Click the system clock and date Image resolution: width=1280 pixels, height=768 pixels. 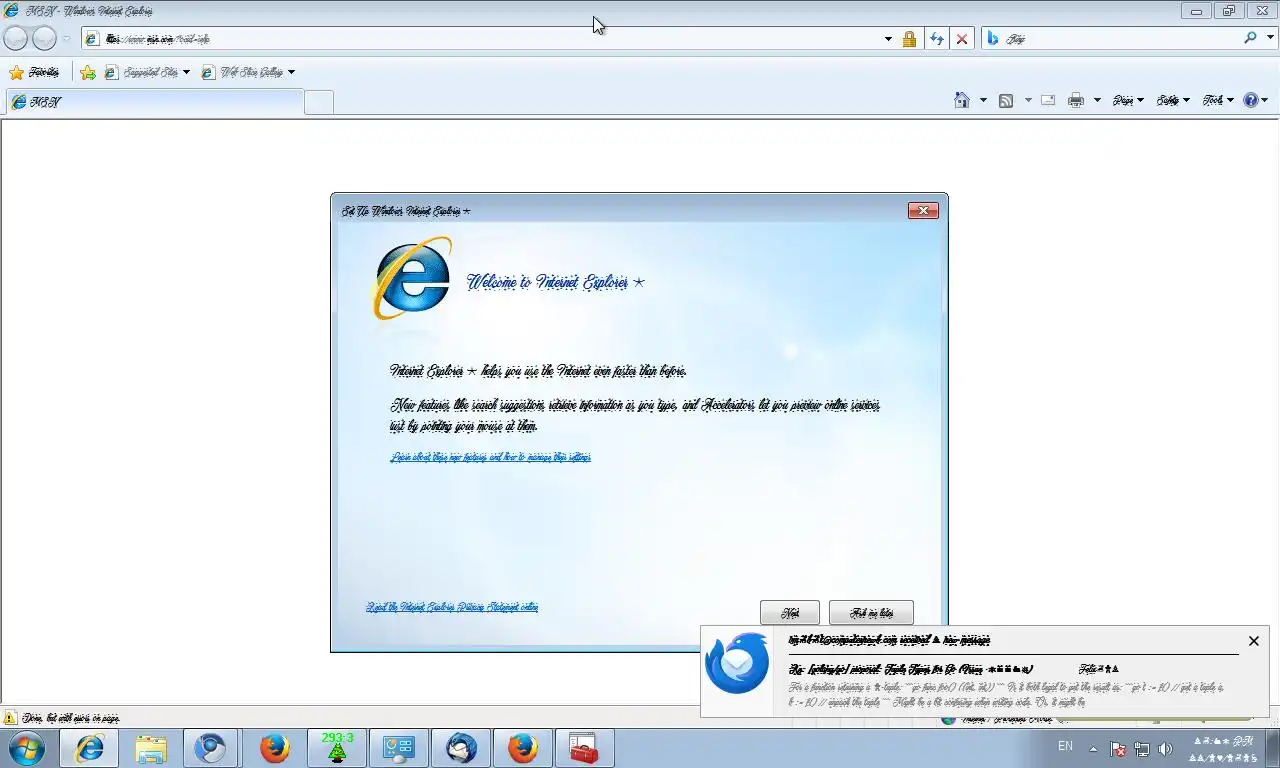point(1222,749)
